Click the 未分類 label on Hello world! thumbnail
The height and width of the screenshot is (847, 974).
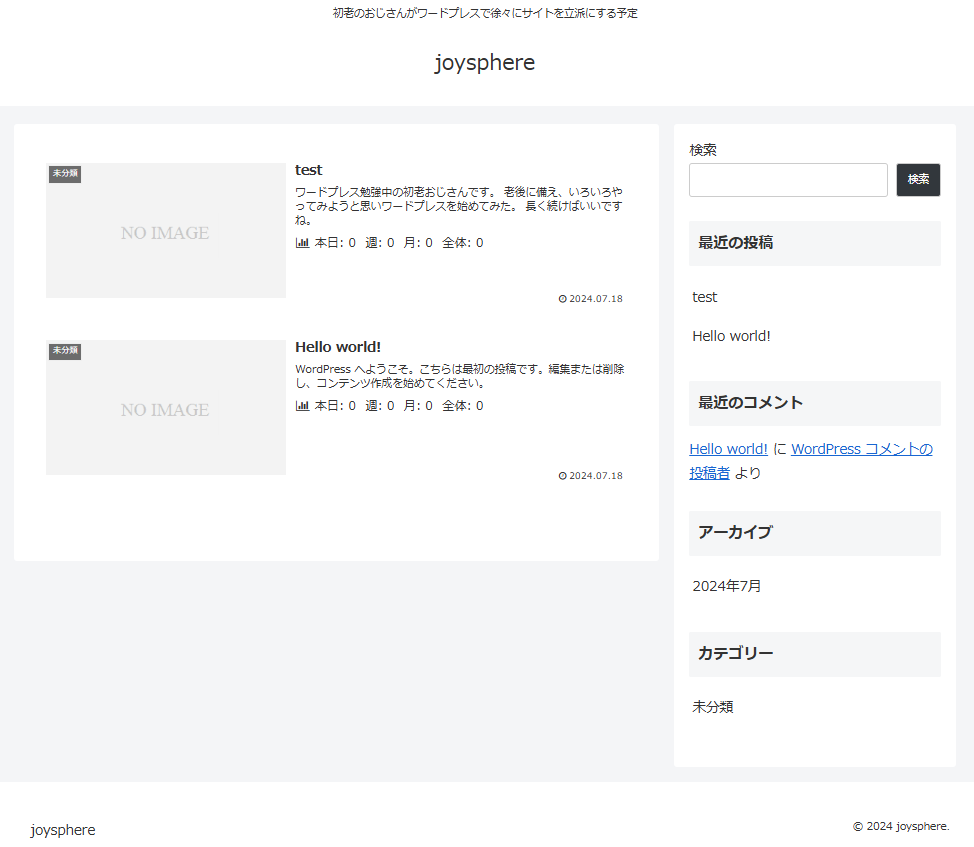[x=65, y=351]
